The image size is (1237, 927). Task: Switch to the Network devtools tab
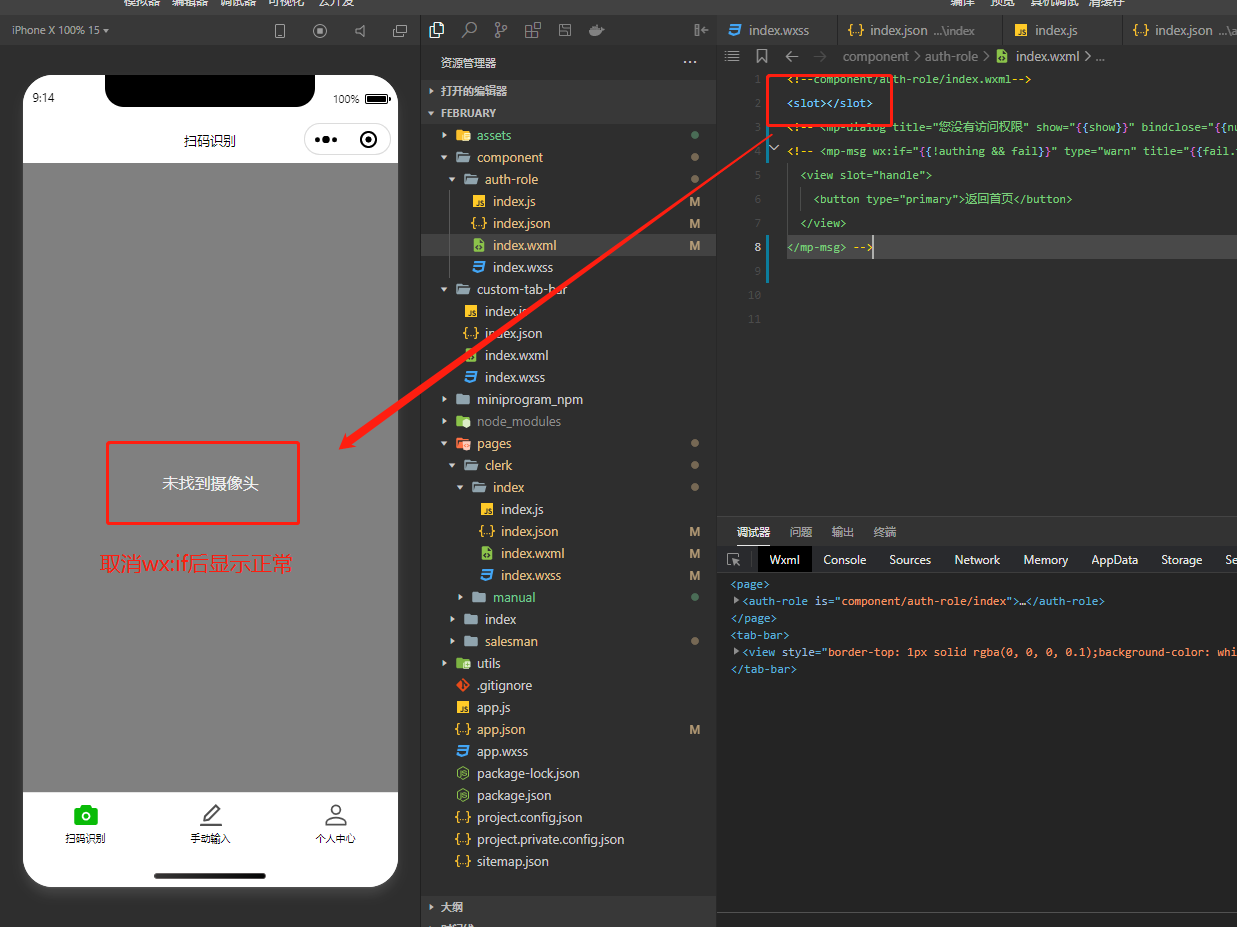(977, 560)
